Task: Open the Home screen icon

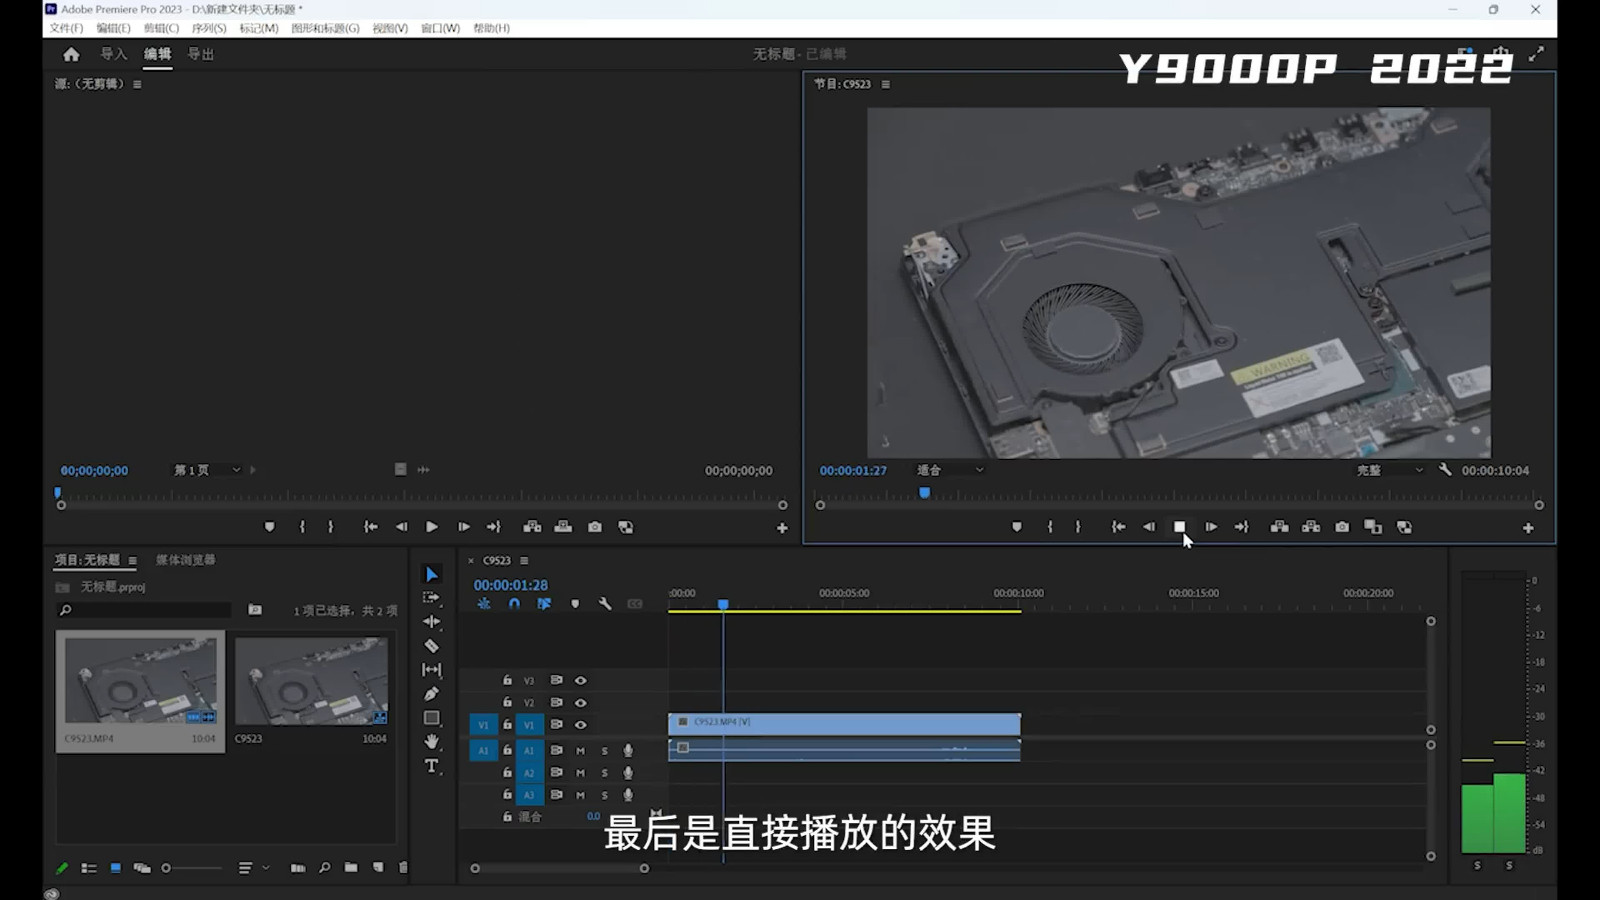Action: 71,54
